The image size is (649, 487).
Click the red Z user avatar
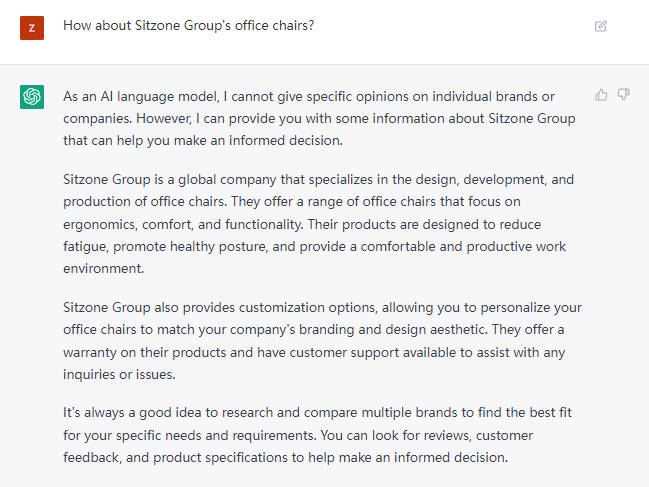pyautogui.click(x=32, y=28)
